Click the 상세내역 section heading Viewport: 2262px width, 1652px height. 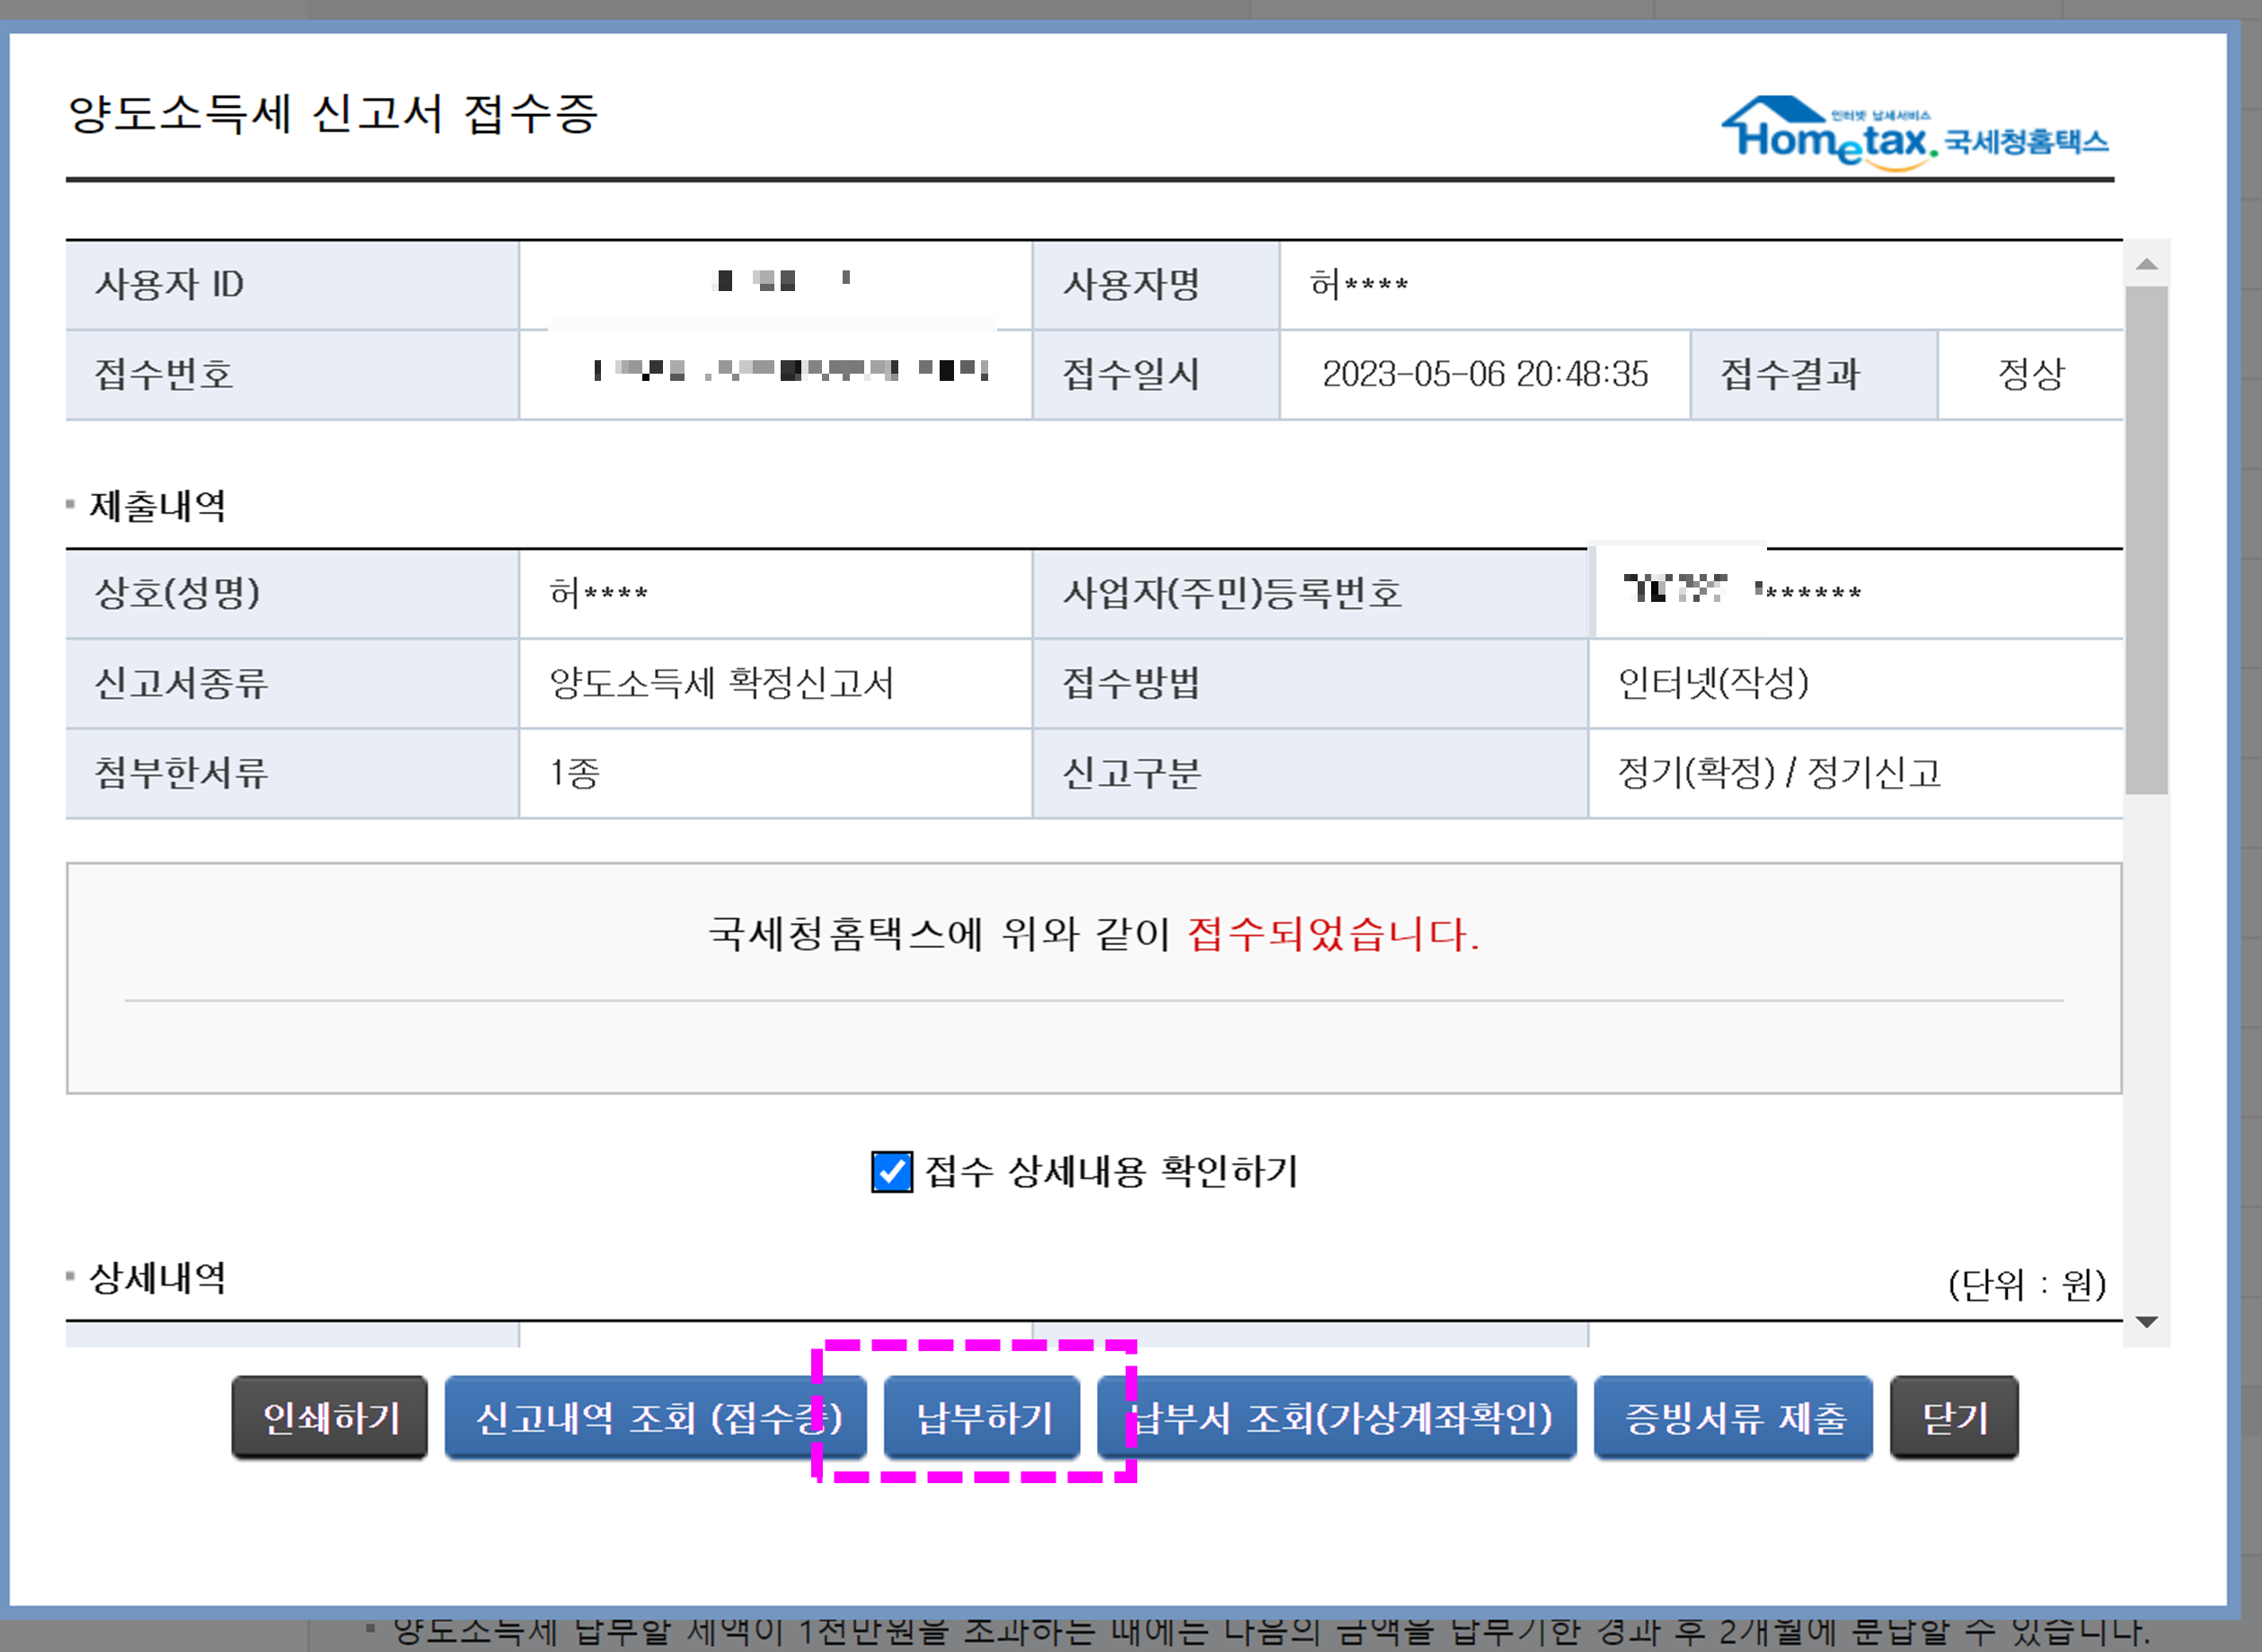coord(158,1278)
